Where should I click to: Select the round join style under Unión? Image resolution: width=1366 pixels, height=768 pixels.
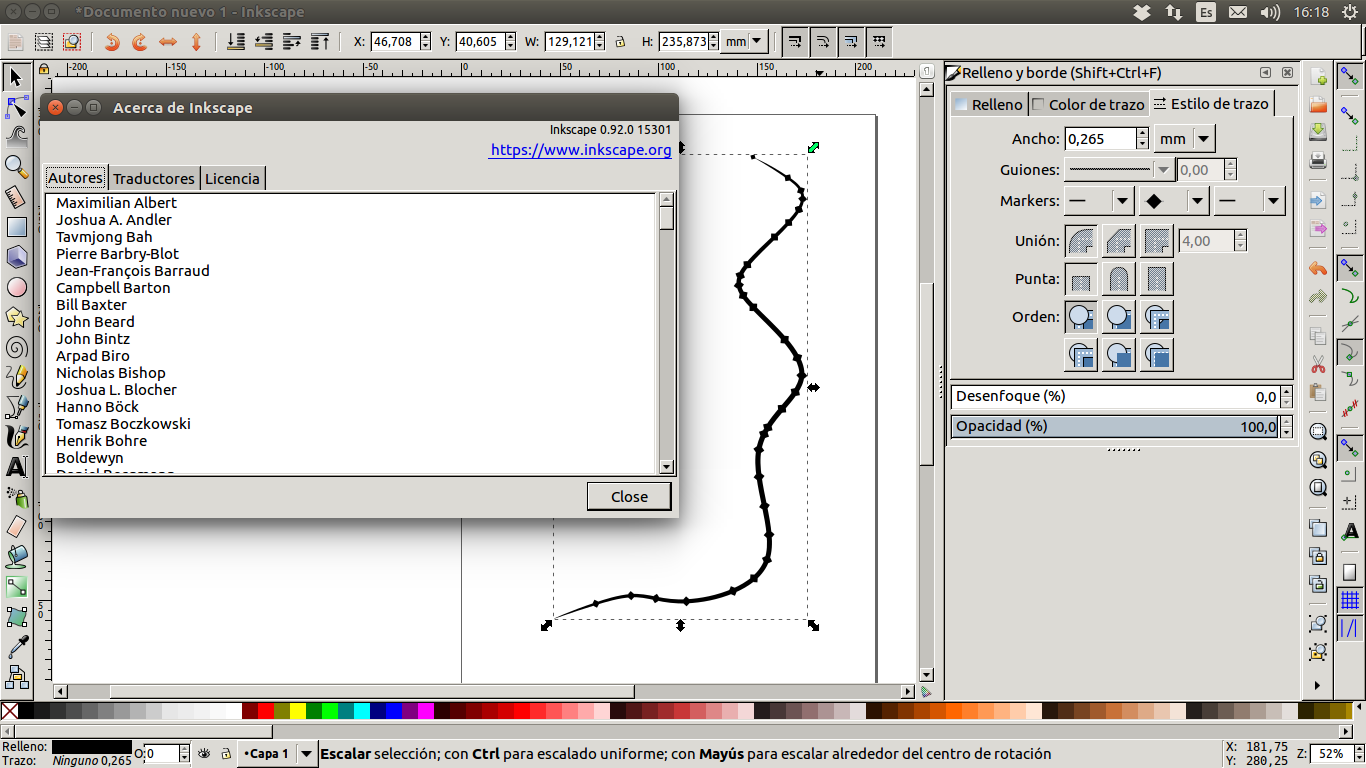(1080, 240)
